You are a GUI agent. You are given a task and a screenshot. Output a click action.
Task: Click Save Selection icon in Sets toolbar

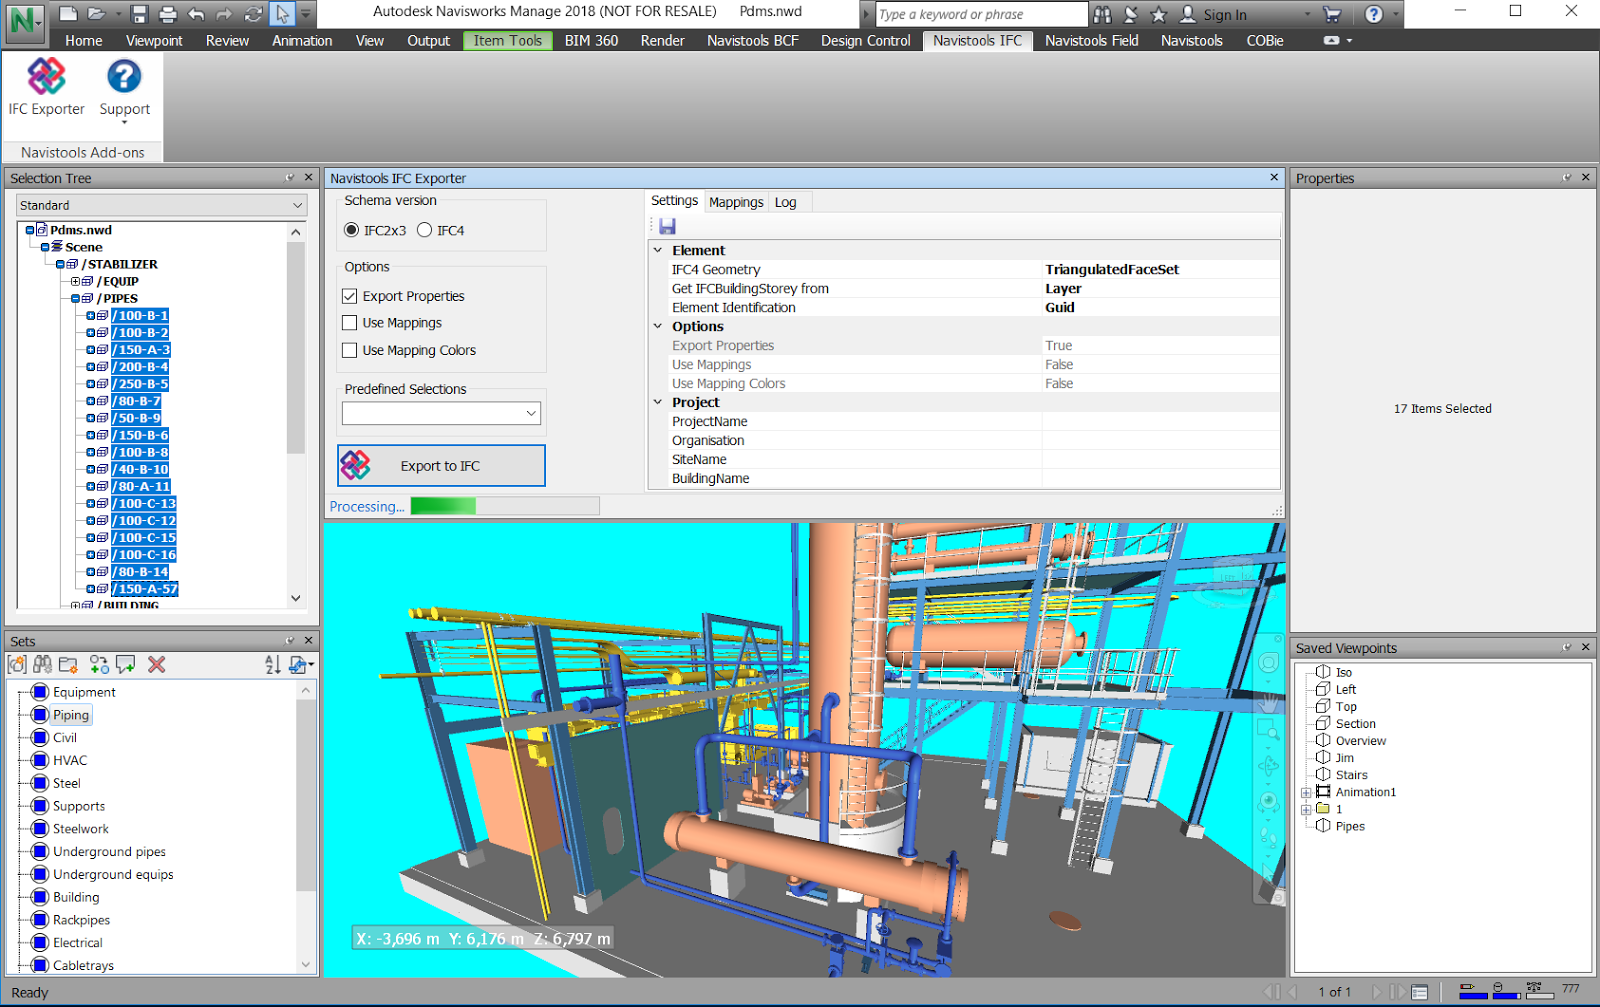click(x=17, y=665)
